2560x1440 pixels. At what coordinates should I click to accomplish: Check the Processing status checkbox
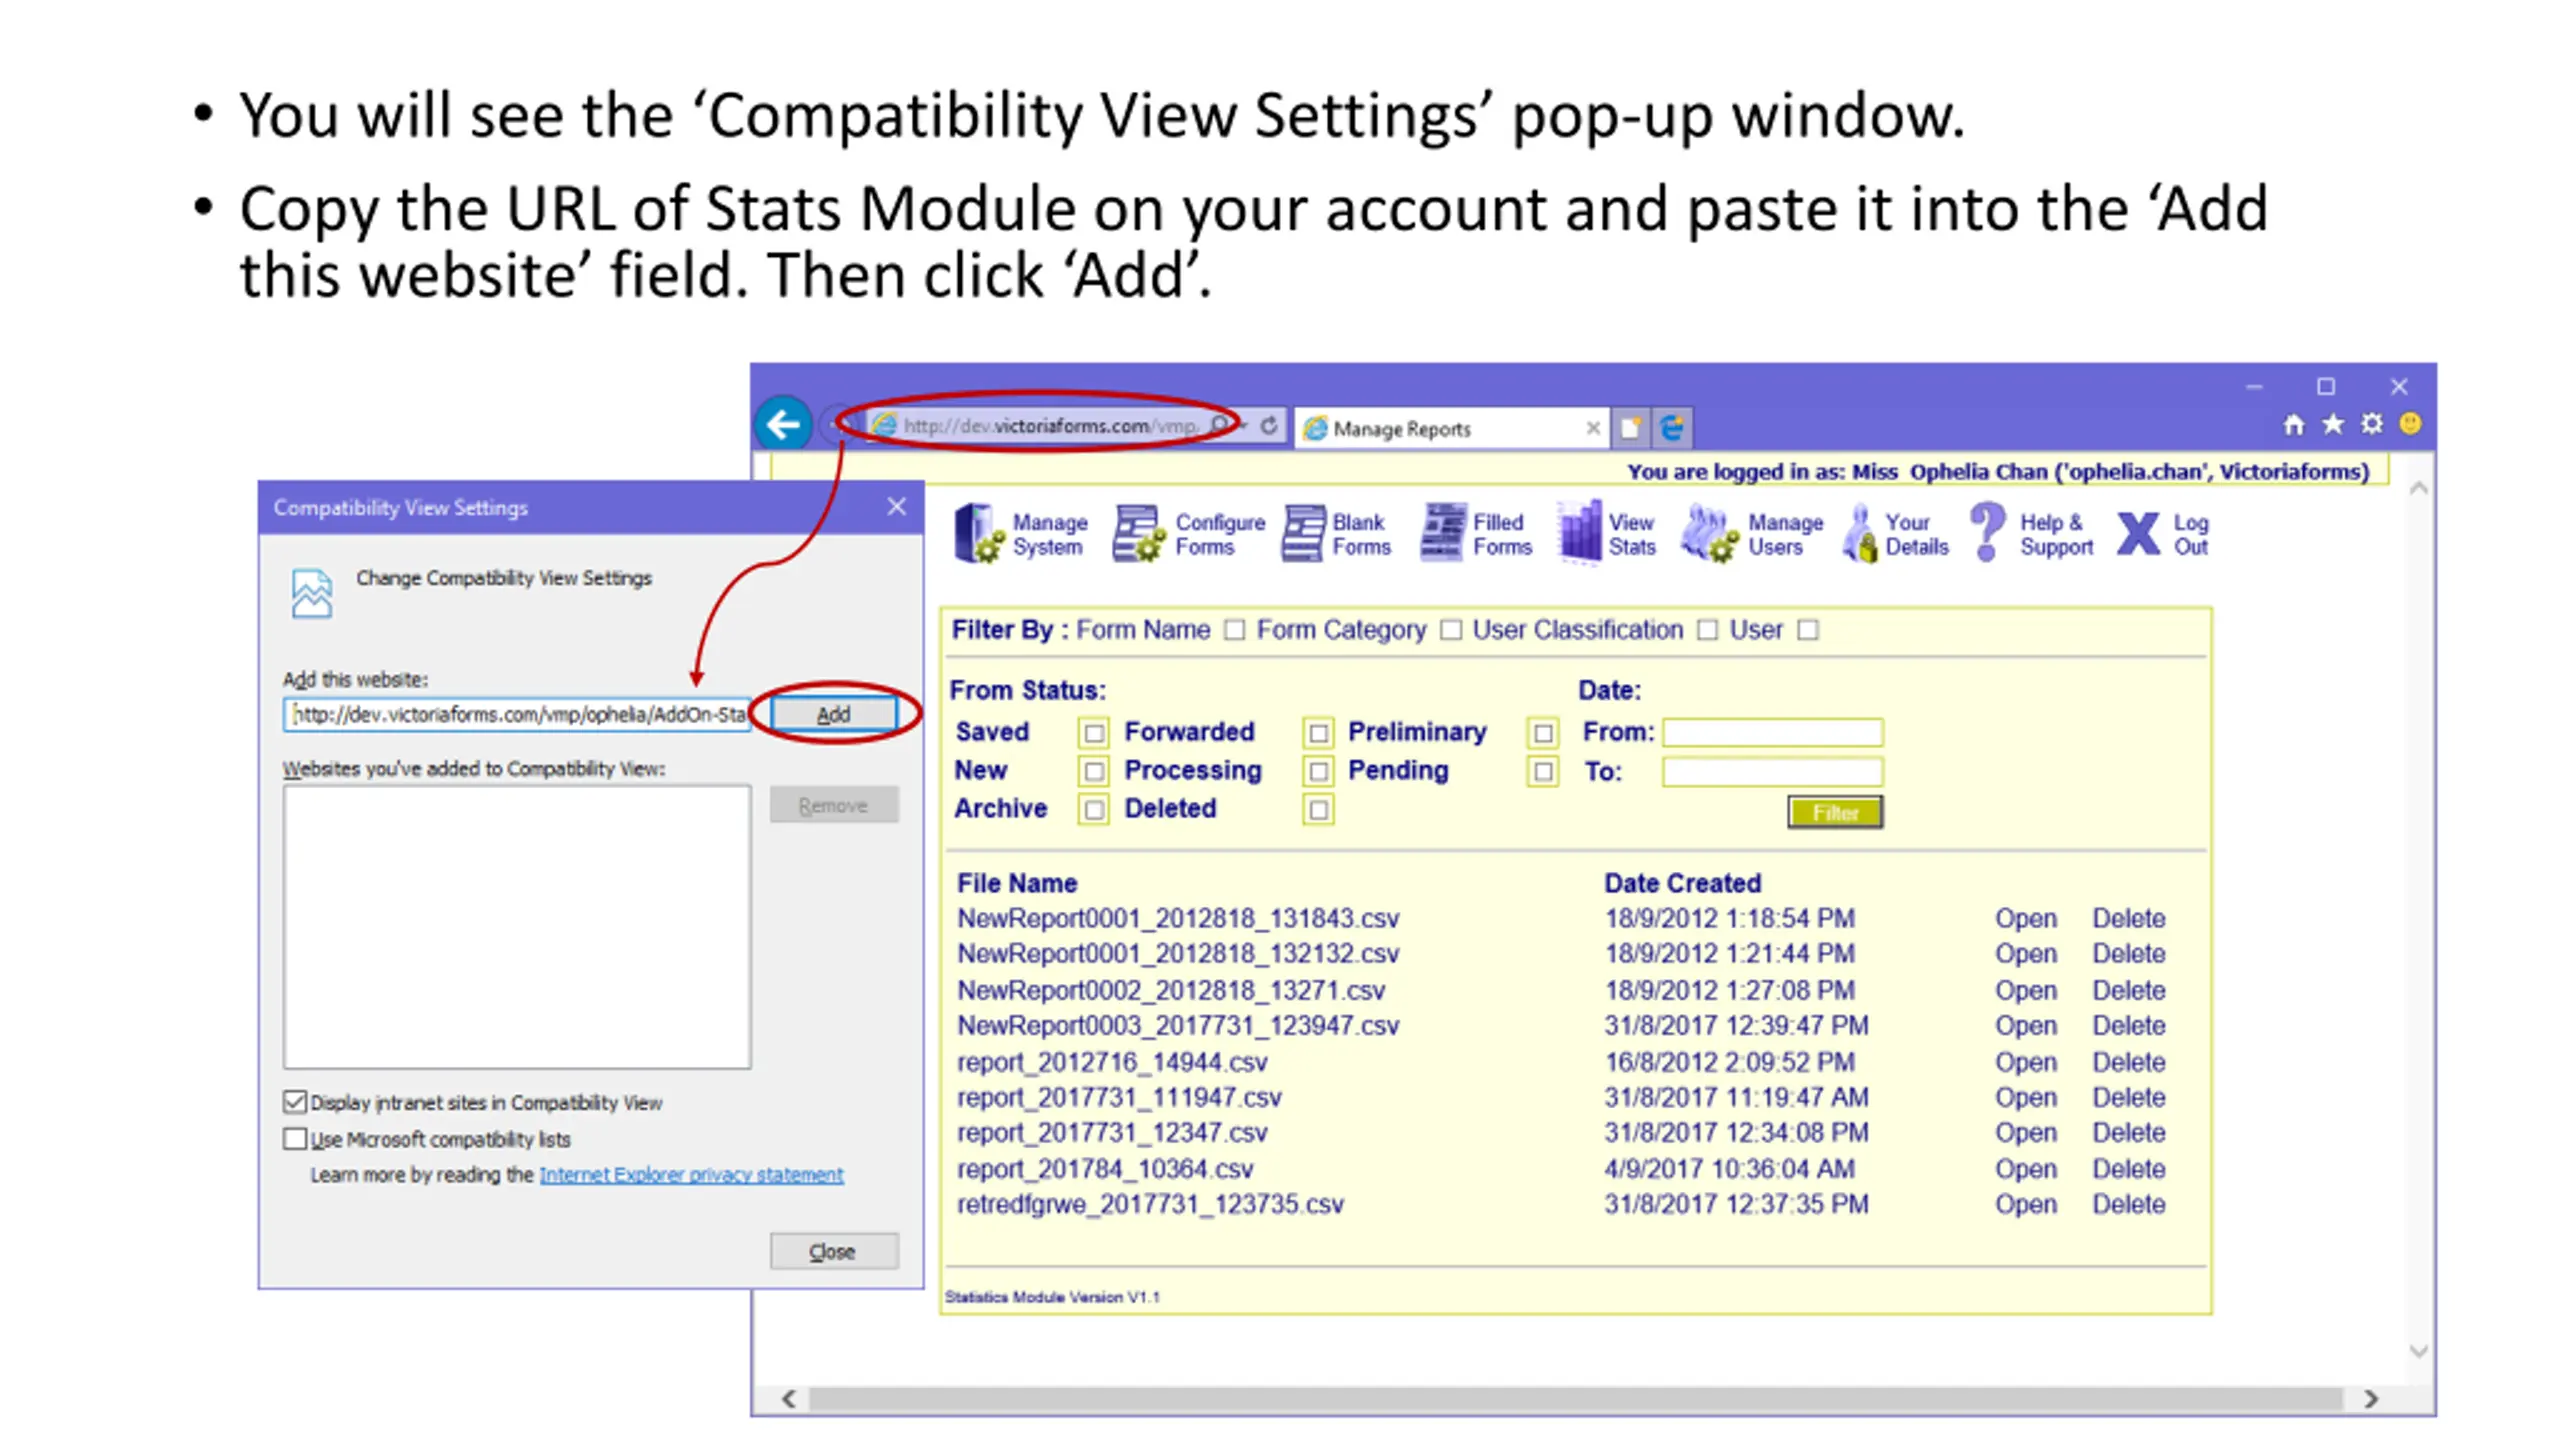[1318, 771]
